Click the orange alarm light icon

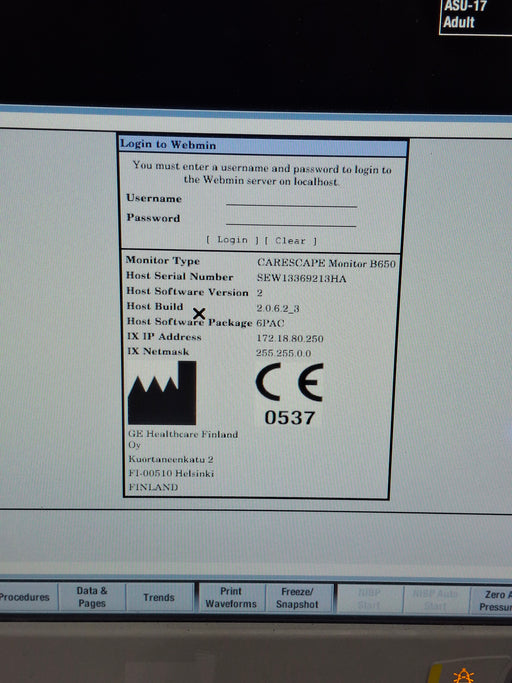point(463,675)
